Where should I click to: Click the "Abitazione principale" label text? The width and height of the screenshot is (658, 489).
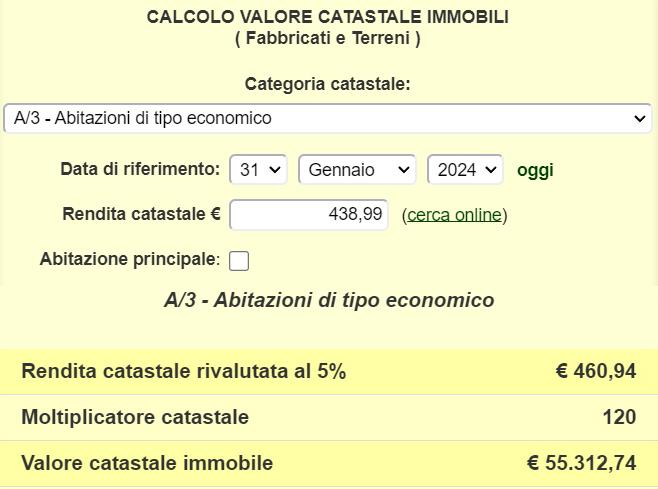click(x=129, y=260)
